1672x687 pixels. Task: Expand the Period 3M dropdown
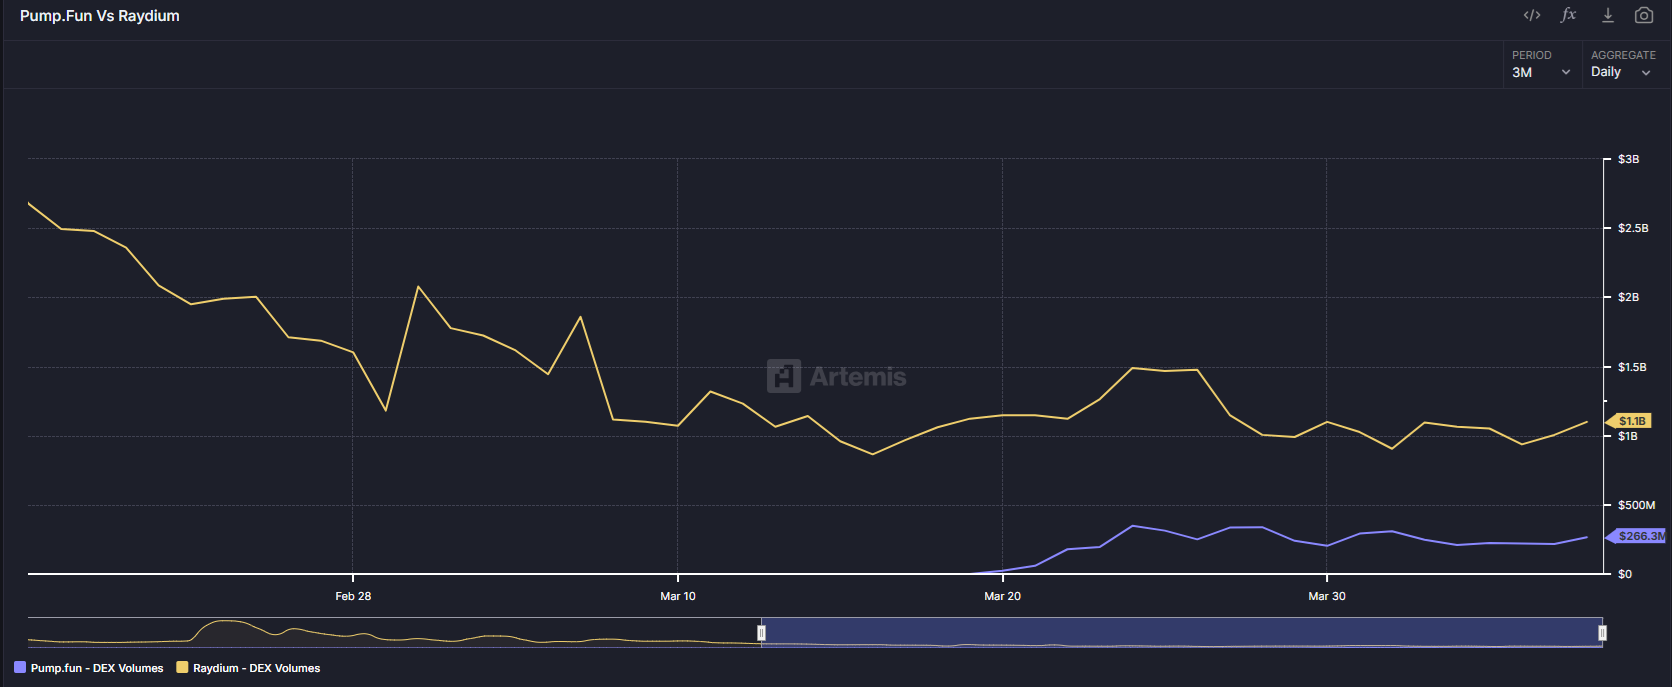click(1541, 65)
